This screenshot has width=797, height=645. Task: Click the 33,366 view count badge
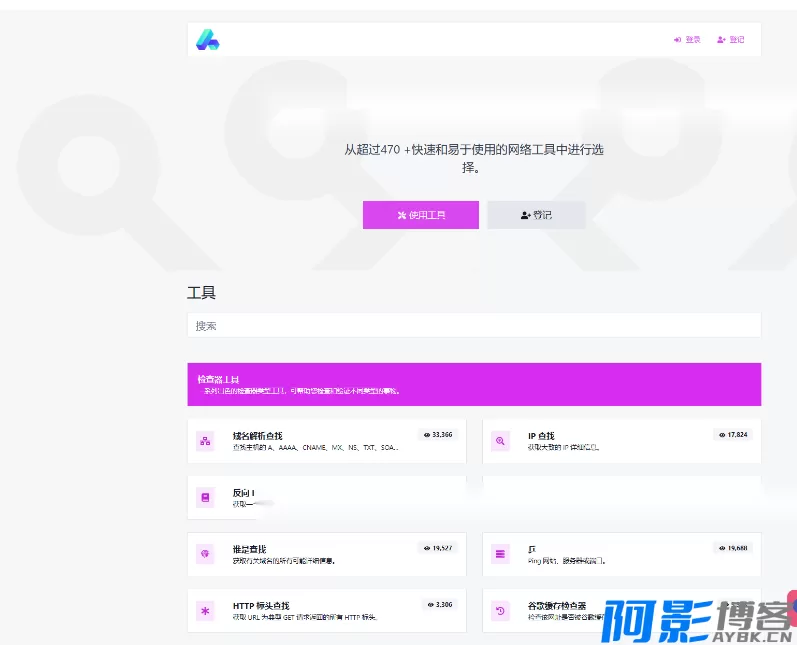438,435
